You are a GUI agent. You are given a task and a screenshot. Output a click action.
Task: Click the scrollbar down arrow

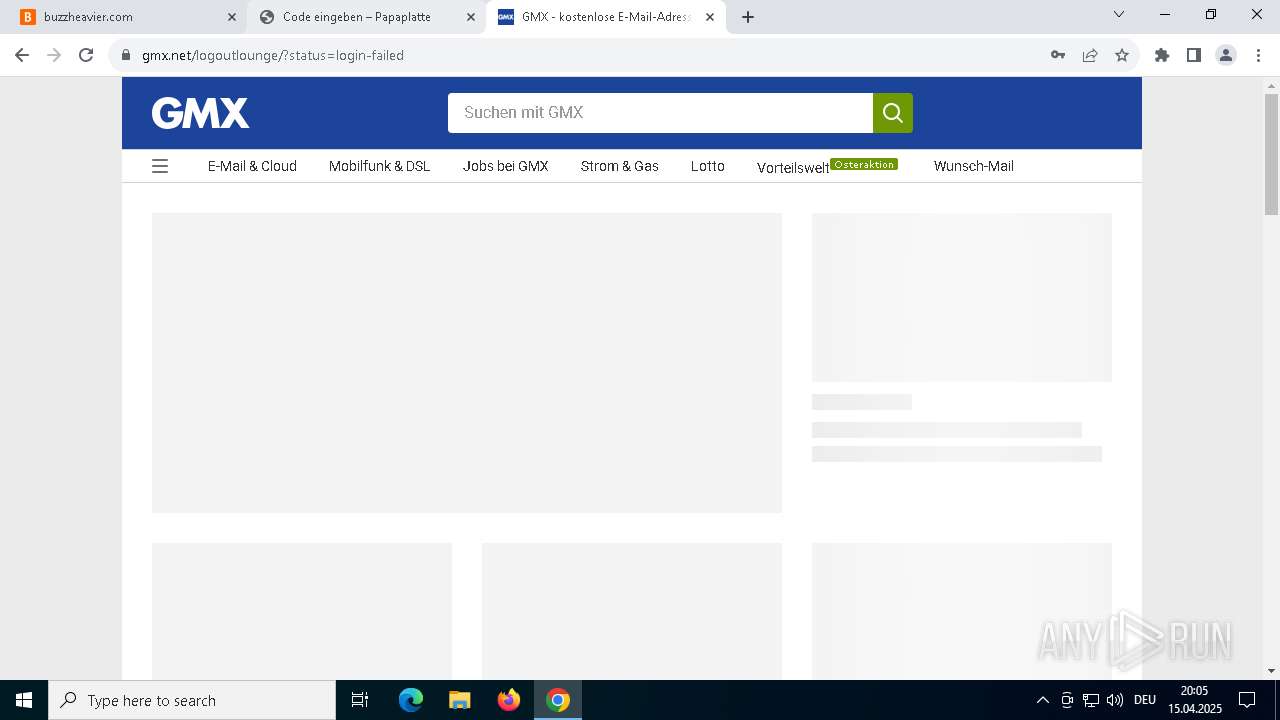point(1271,670)
